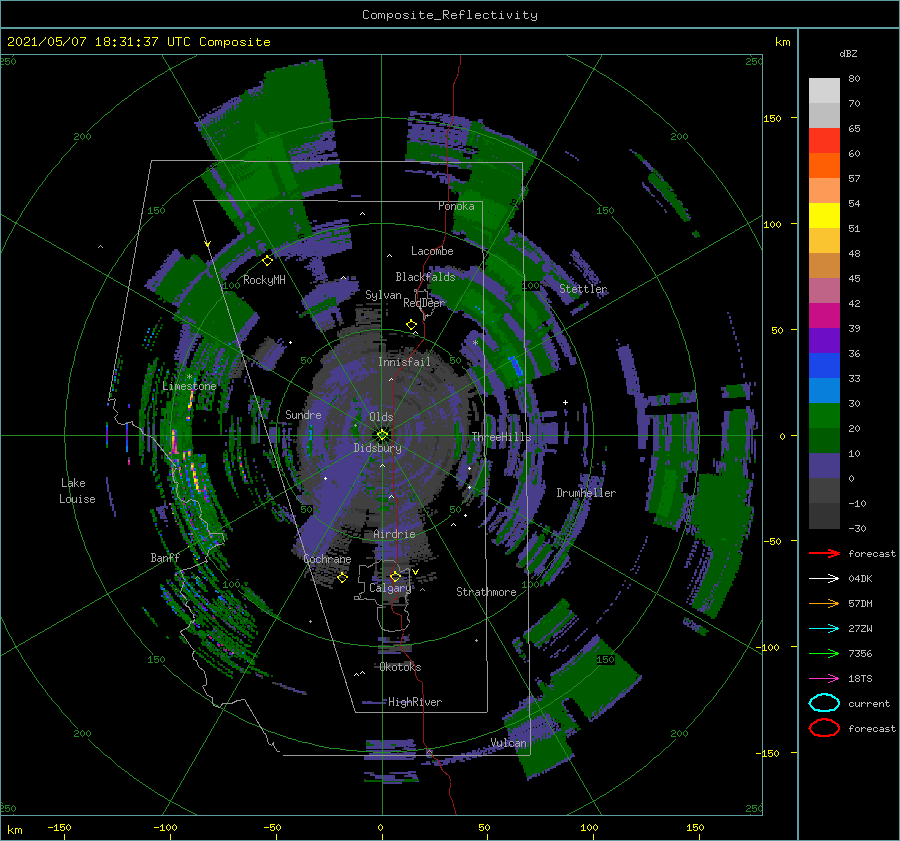Select the slate purple 0-10 dBZ swatch
The image size is (900, 841).
(x=824, y=466)
